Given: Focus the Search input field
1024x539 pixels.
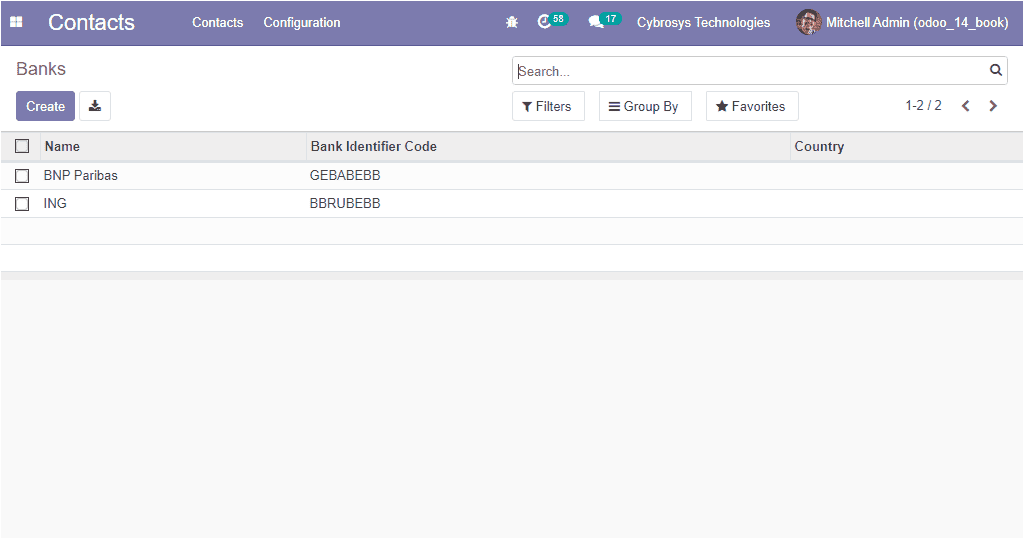Looking at the screenshot, I should point(751,71).
